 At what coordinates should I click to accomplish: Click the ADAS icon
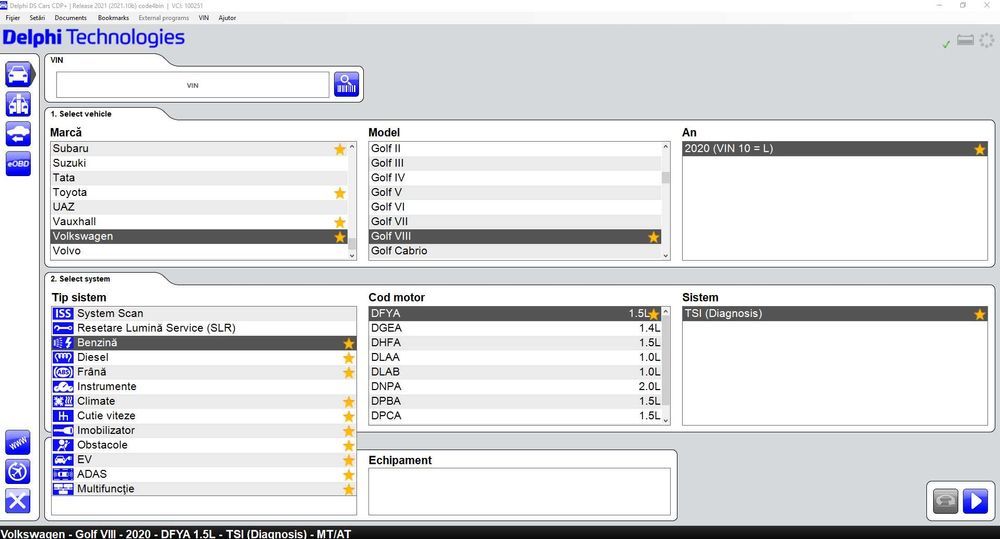[x=63, y=474]
